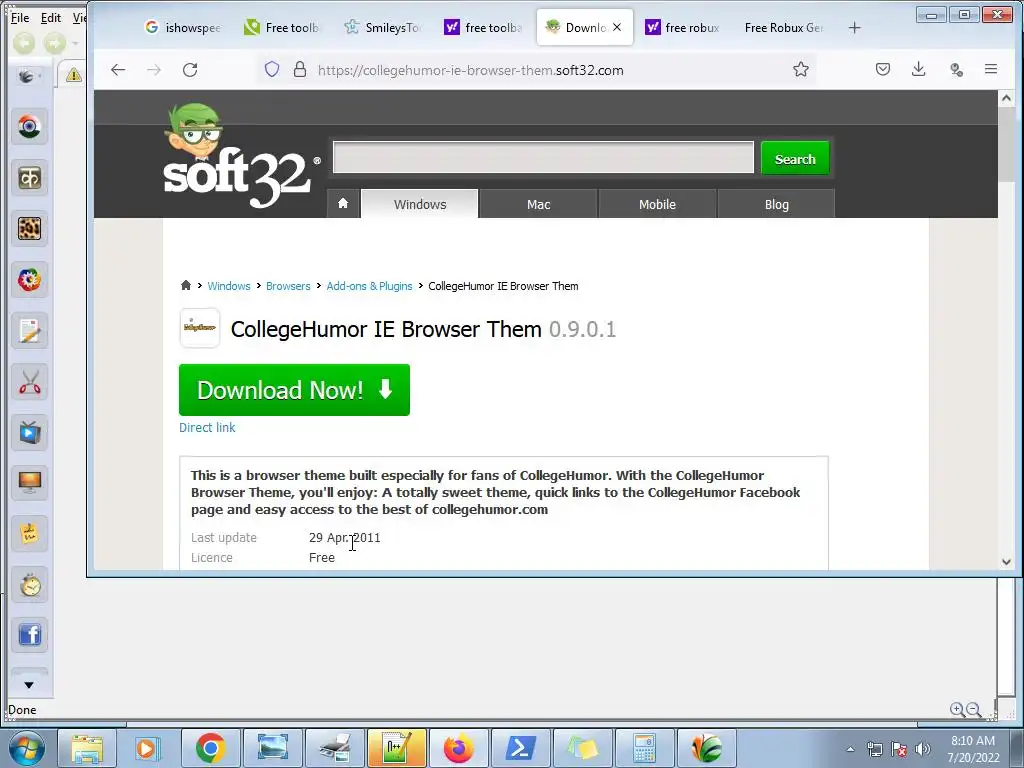The height and width of the screenshot is (768, 1024).
Task: Click the green Search button
Action: [x=795, y=159]
